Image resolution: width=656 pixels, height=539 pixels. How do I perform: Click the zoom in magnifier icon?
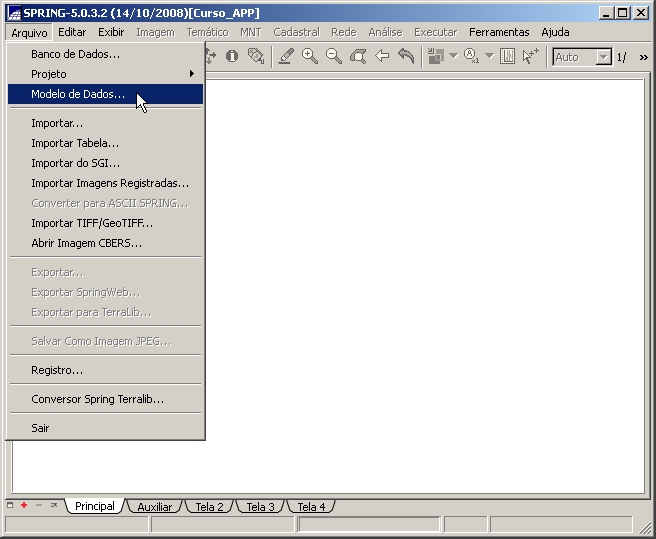tap(310, 57)
